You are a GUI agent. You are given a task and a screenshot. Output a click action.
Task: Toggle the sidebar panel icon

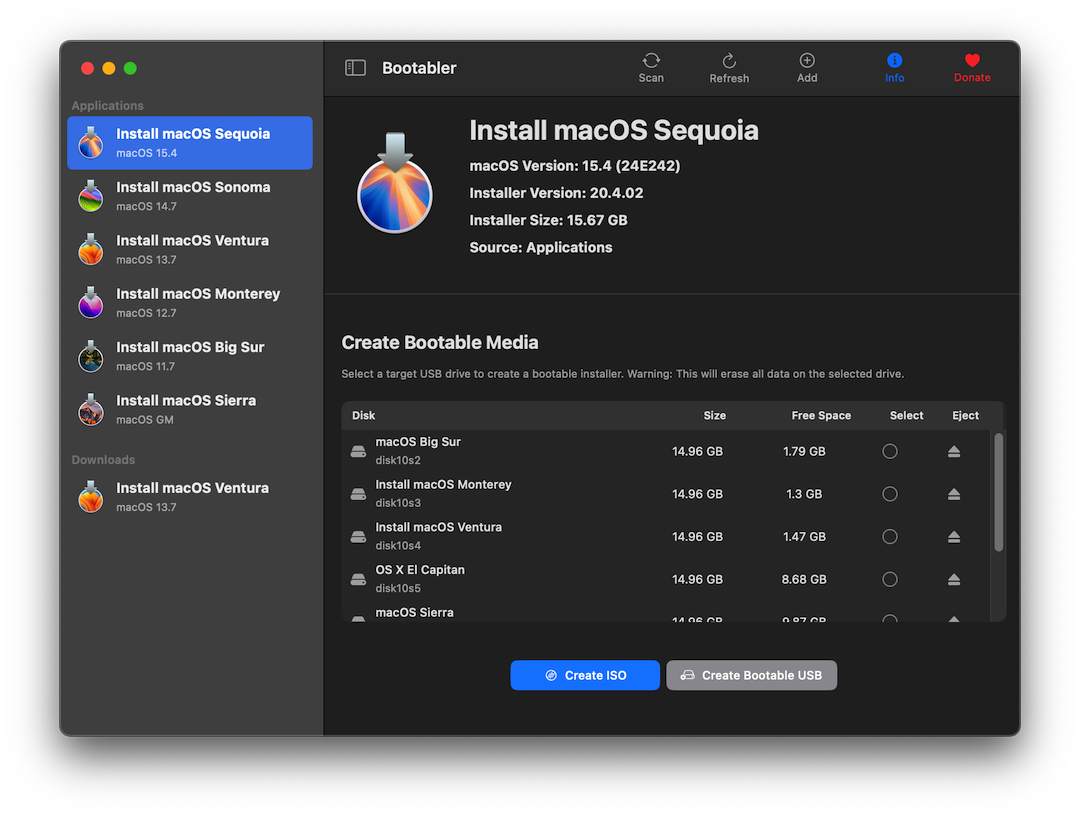click(355, 68)
